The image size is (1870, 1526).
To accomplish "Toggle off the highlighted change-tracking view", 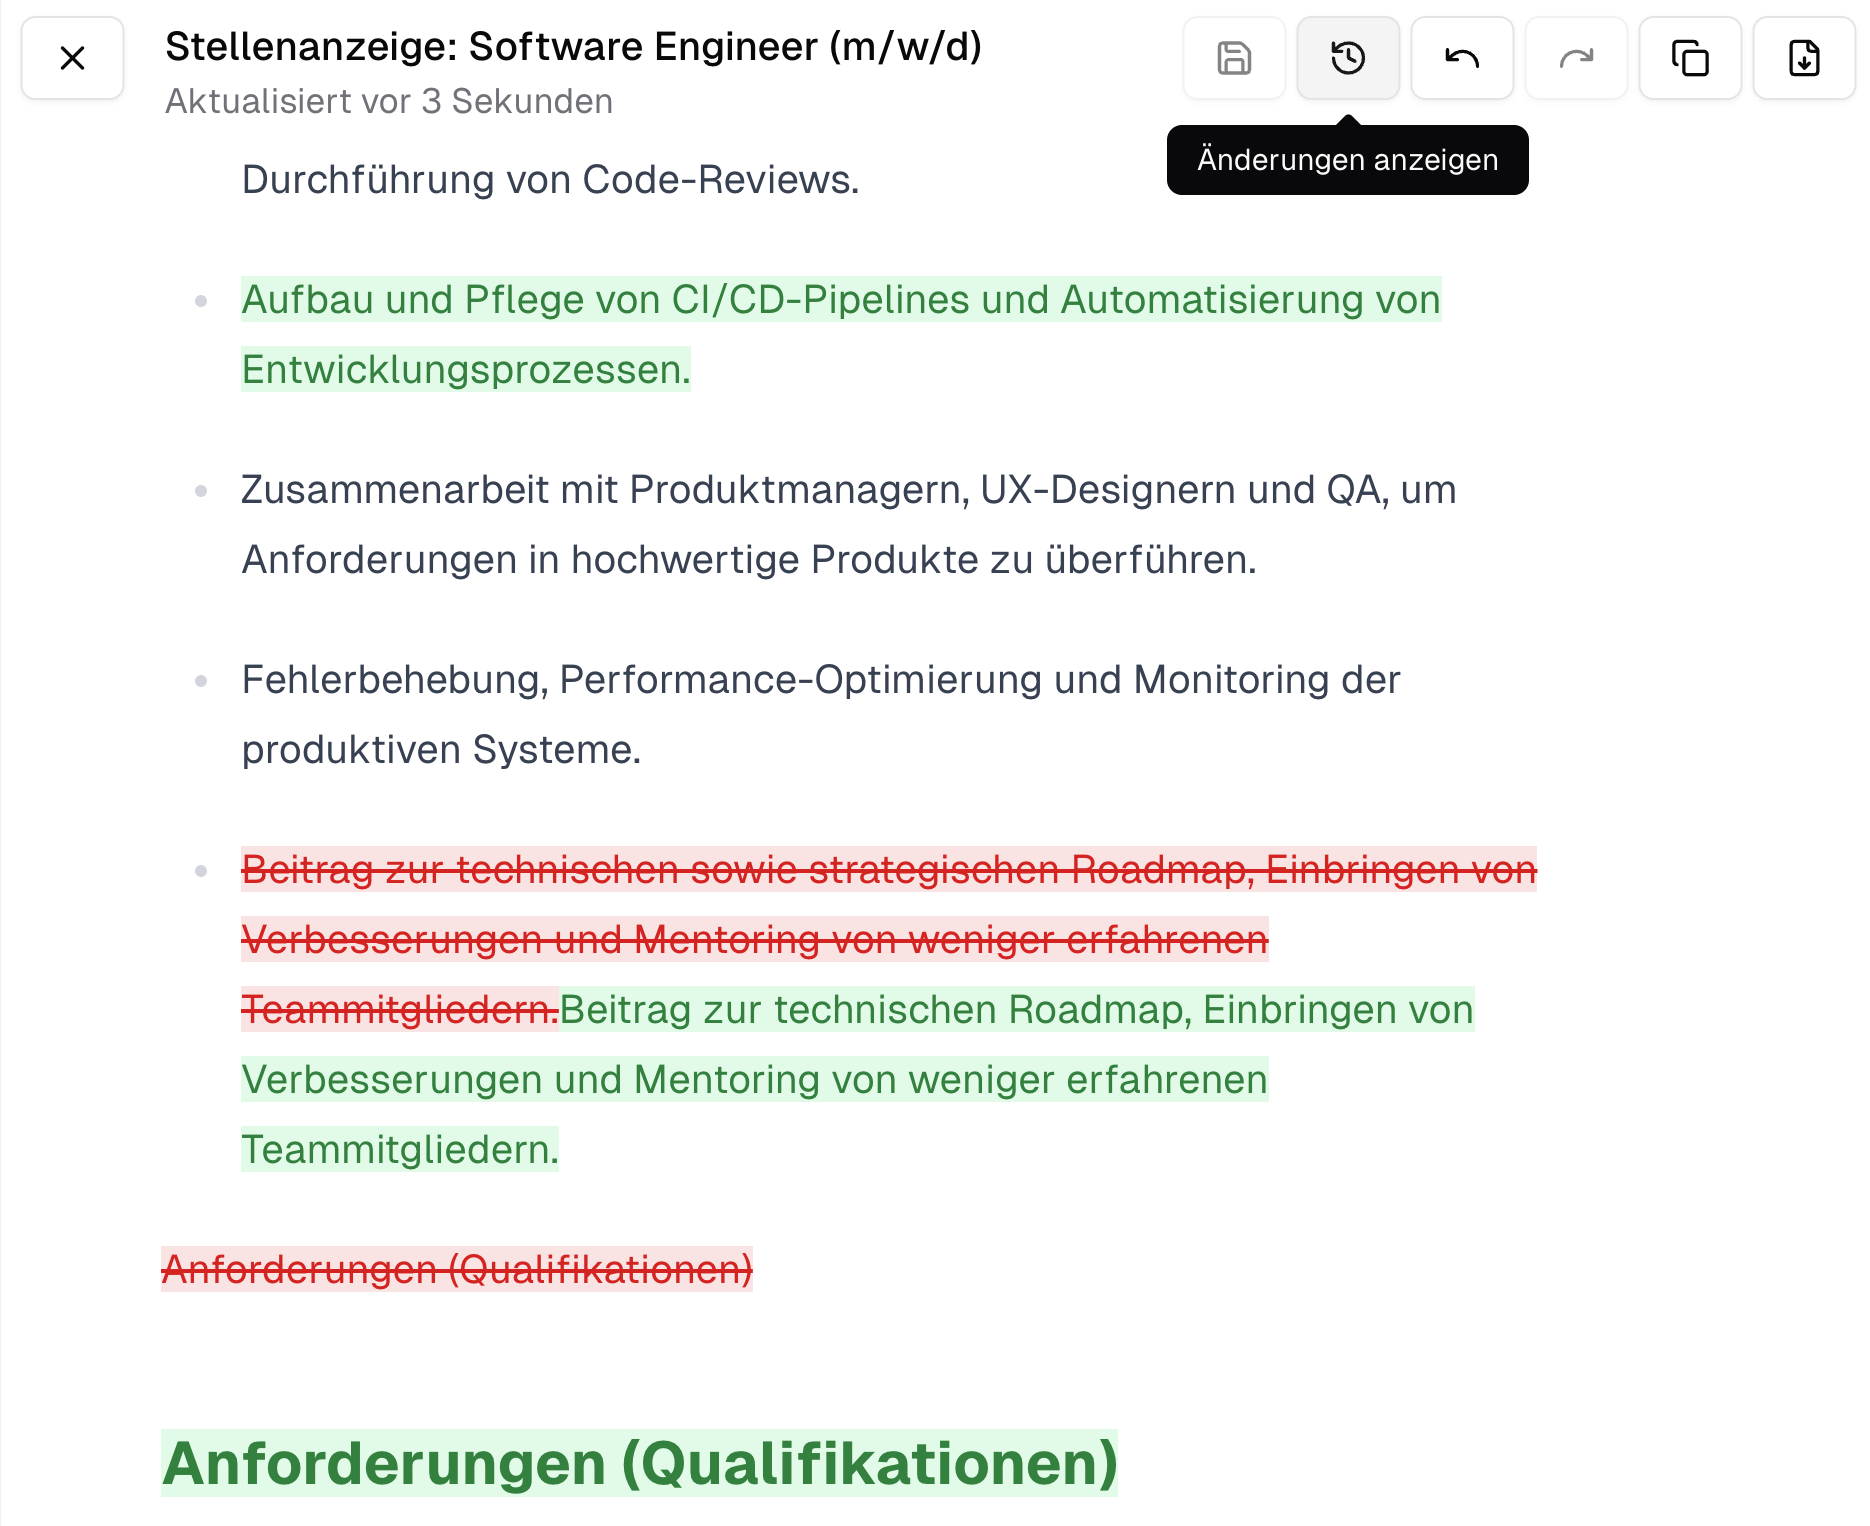I will point(1347,59).
